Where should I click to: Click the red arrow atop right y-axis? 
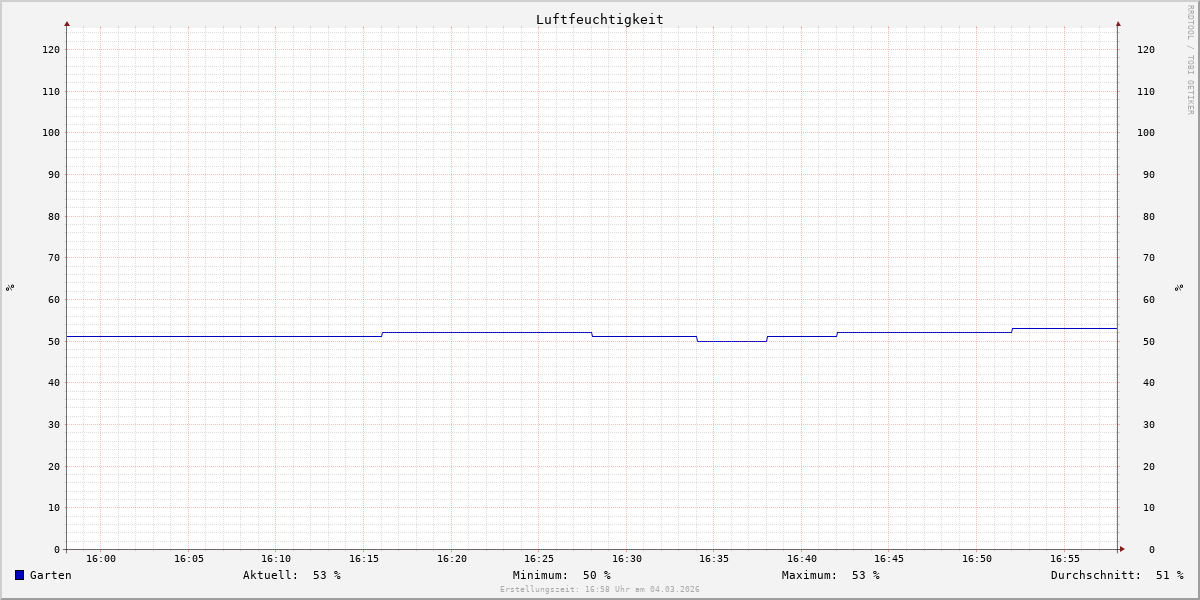pos(1118,23)
